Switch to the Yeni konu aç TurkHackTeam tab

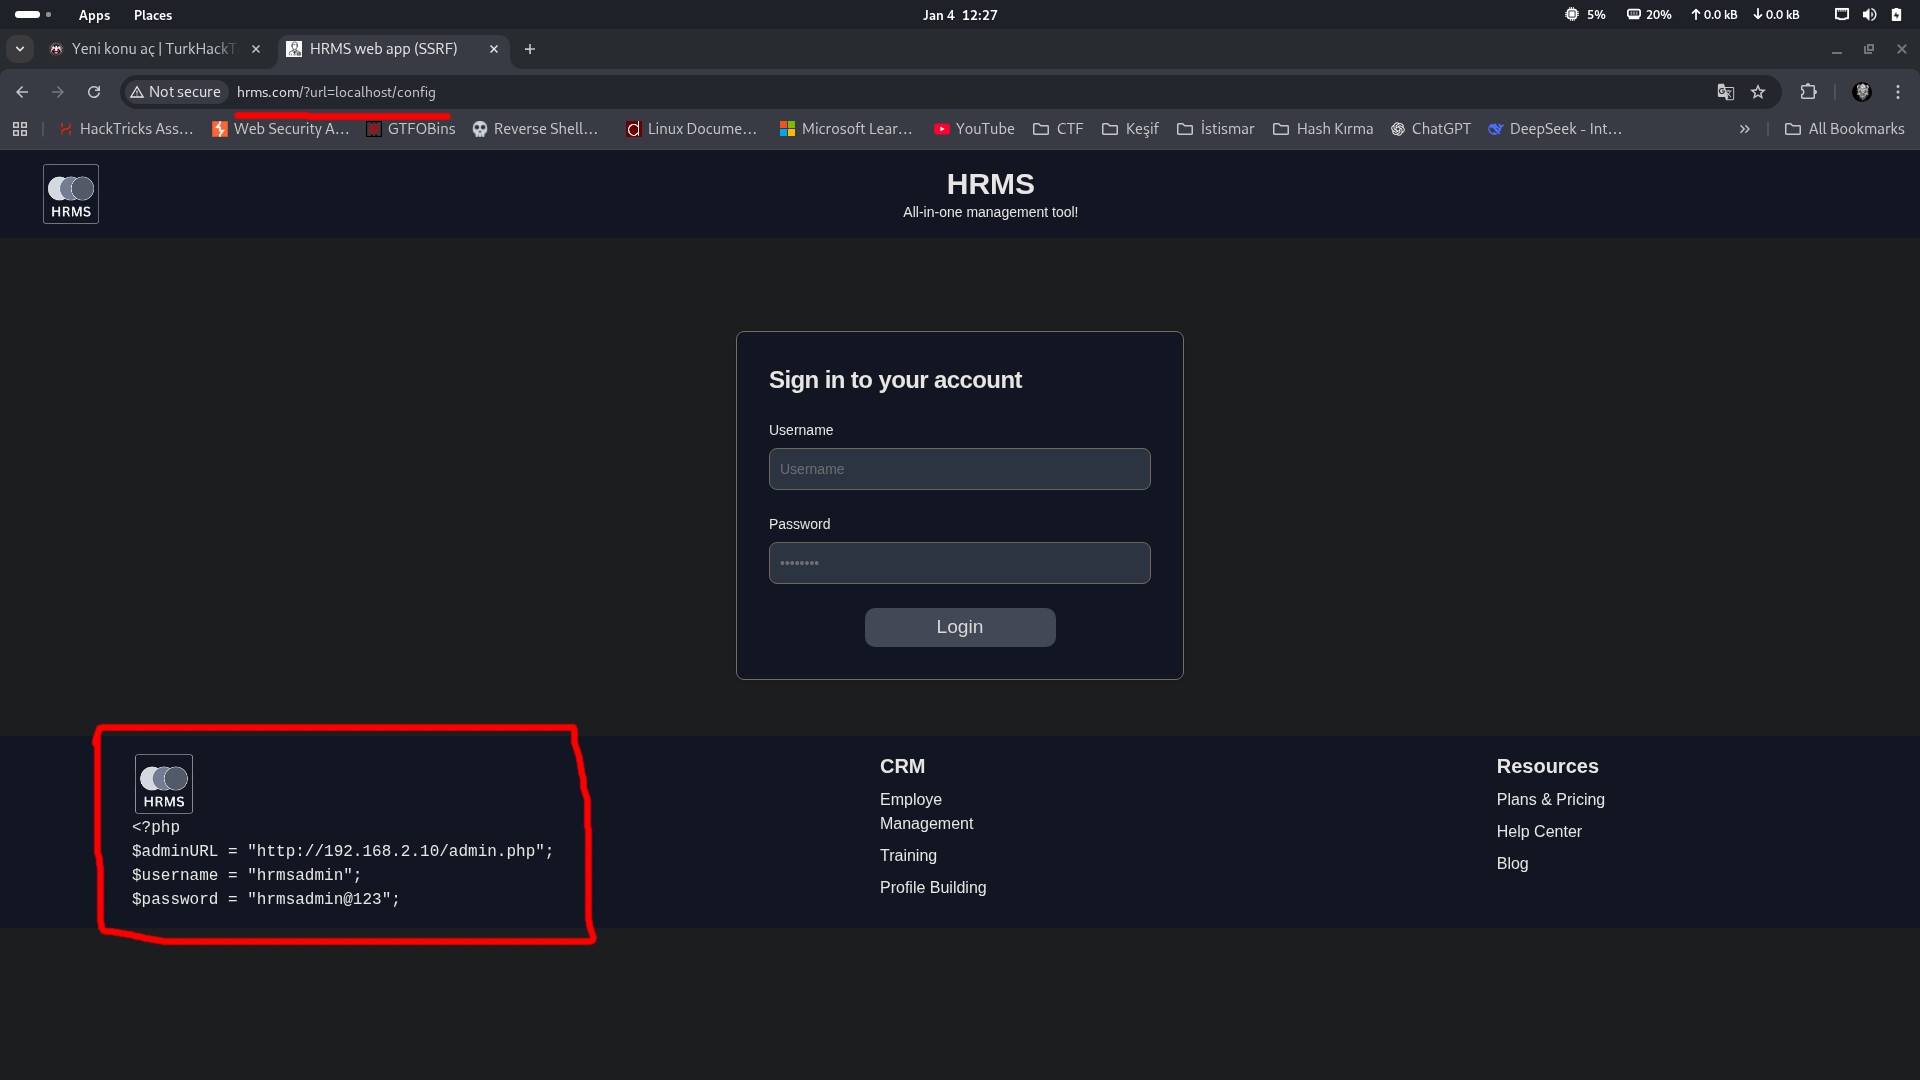click(x=155, y=49)
